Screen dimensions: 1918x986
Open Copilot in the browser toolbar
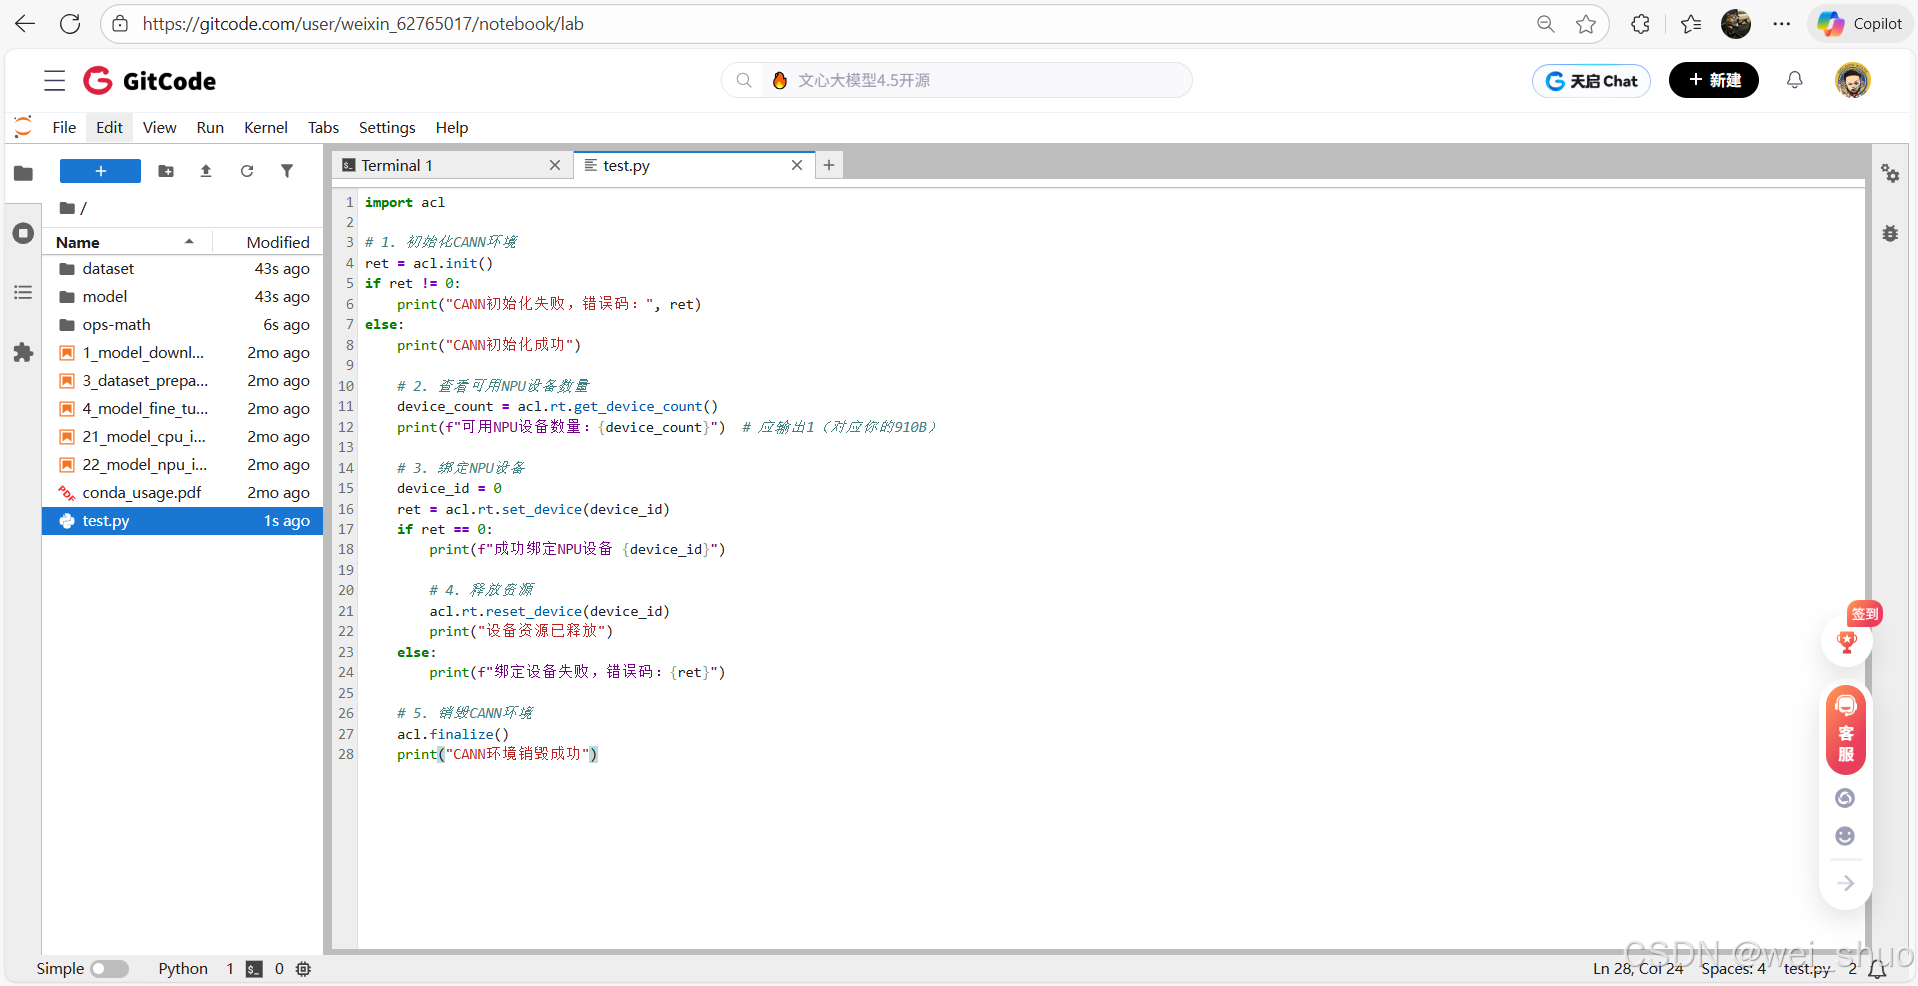pos(1860,24)
